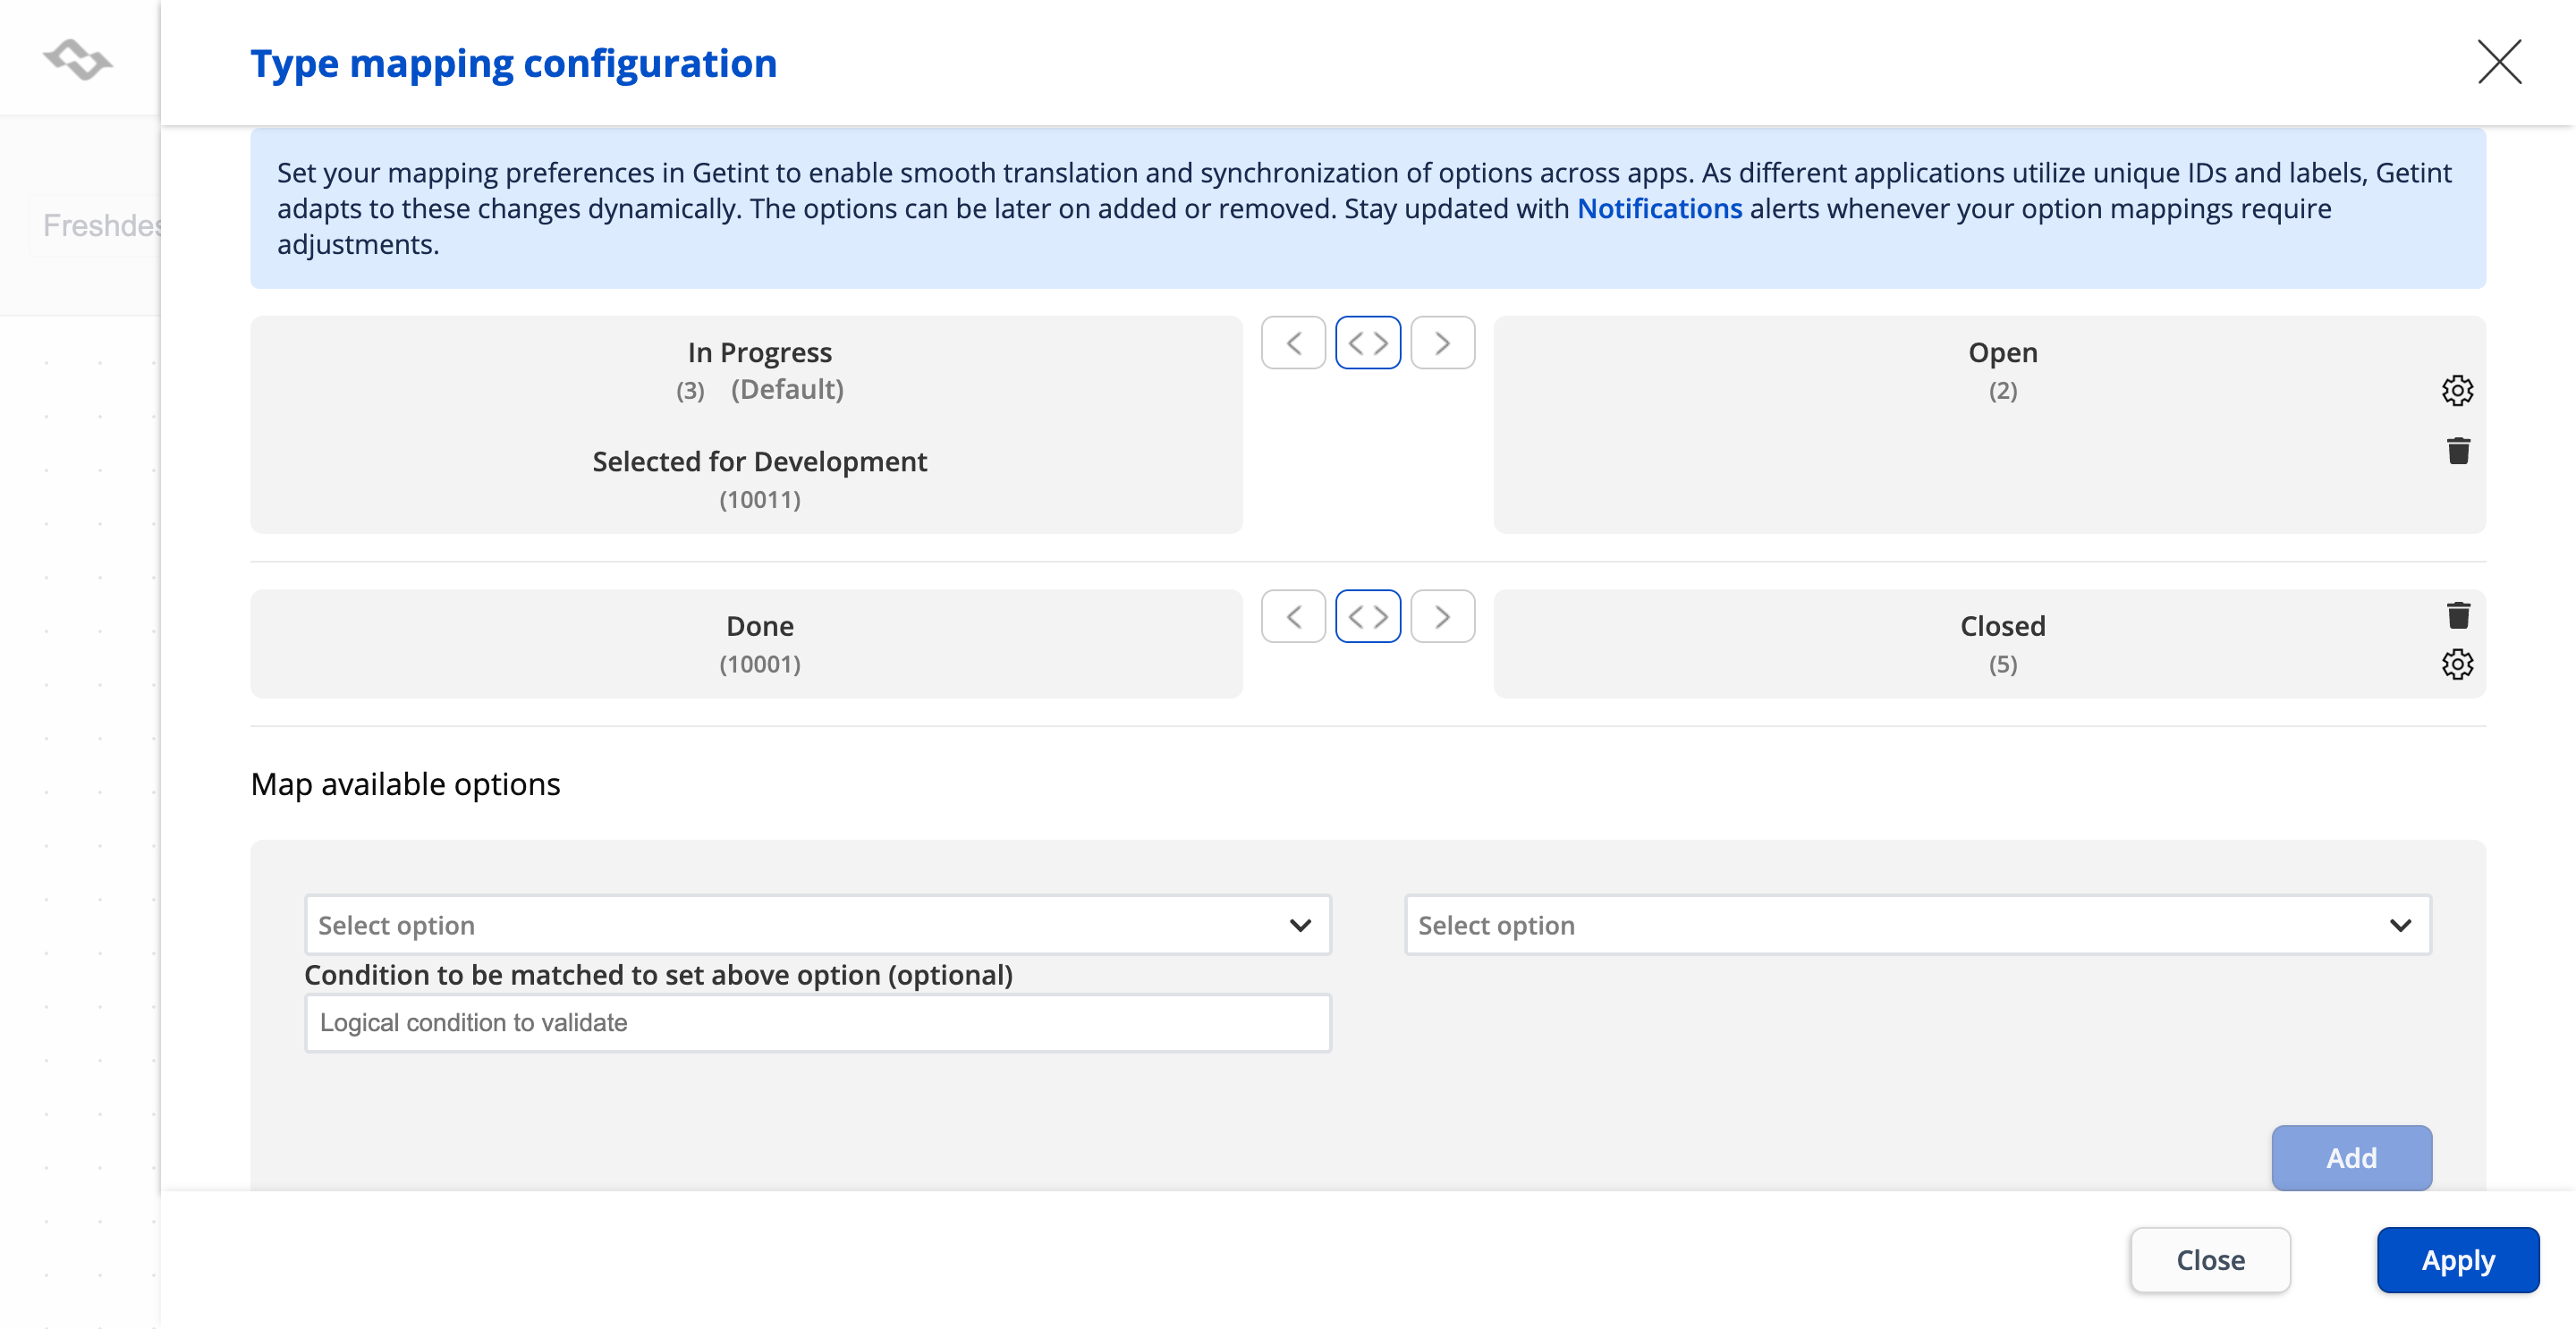The width and height of the screenshot is (2576, 1329).
Task: Open the left Select option dropdown
Action: [x=817, y=925]
